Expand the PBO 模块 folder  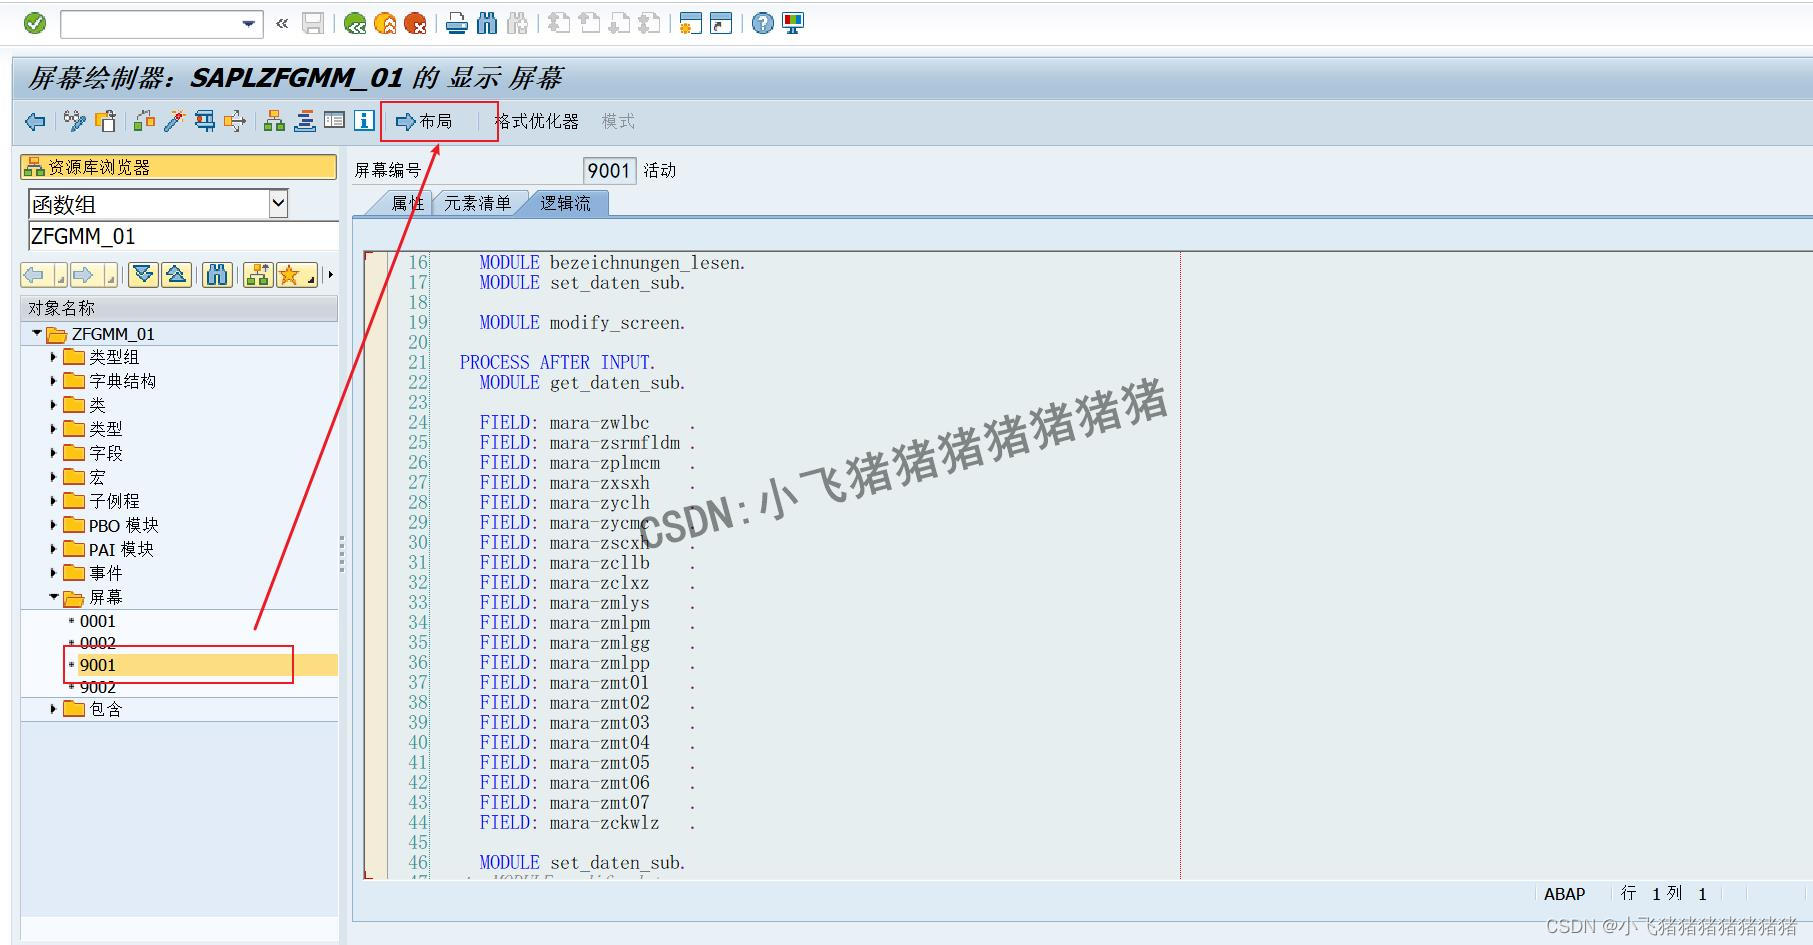click(54, 525)
